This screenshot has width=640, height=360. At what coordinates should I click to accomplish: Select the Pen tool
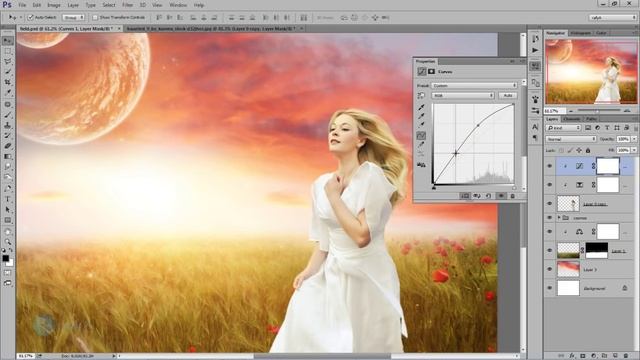pos(8,189)
